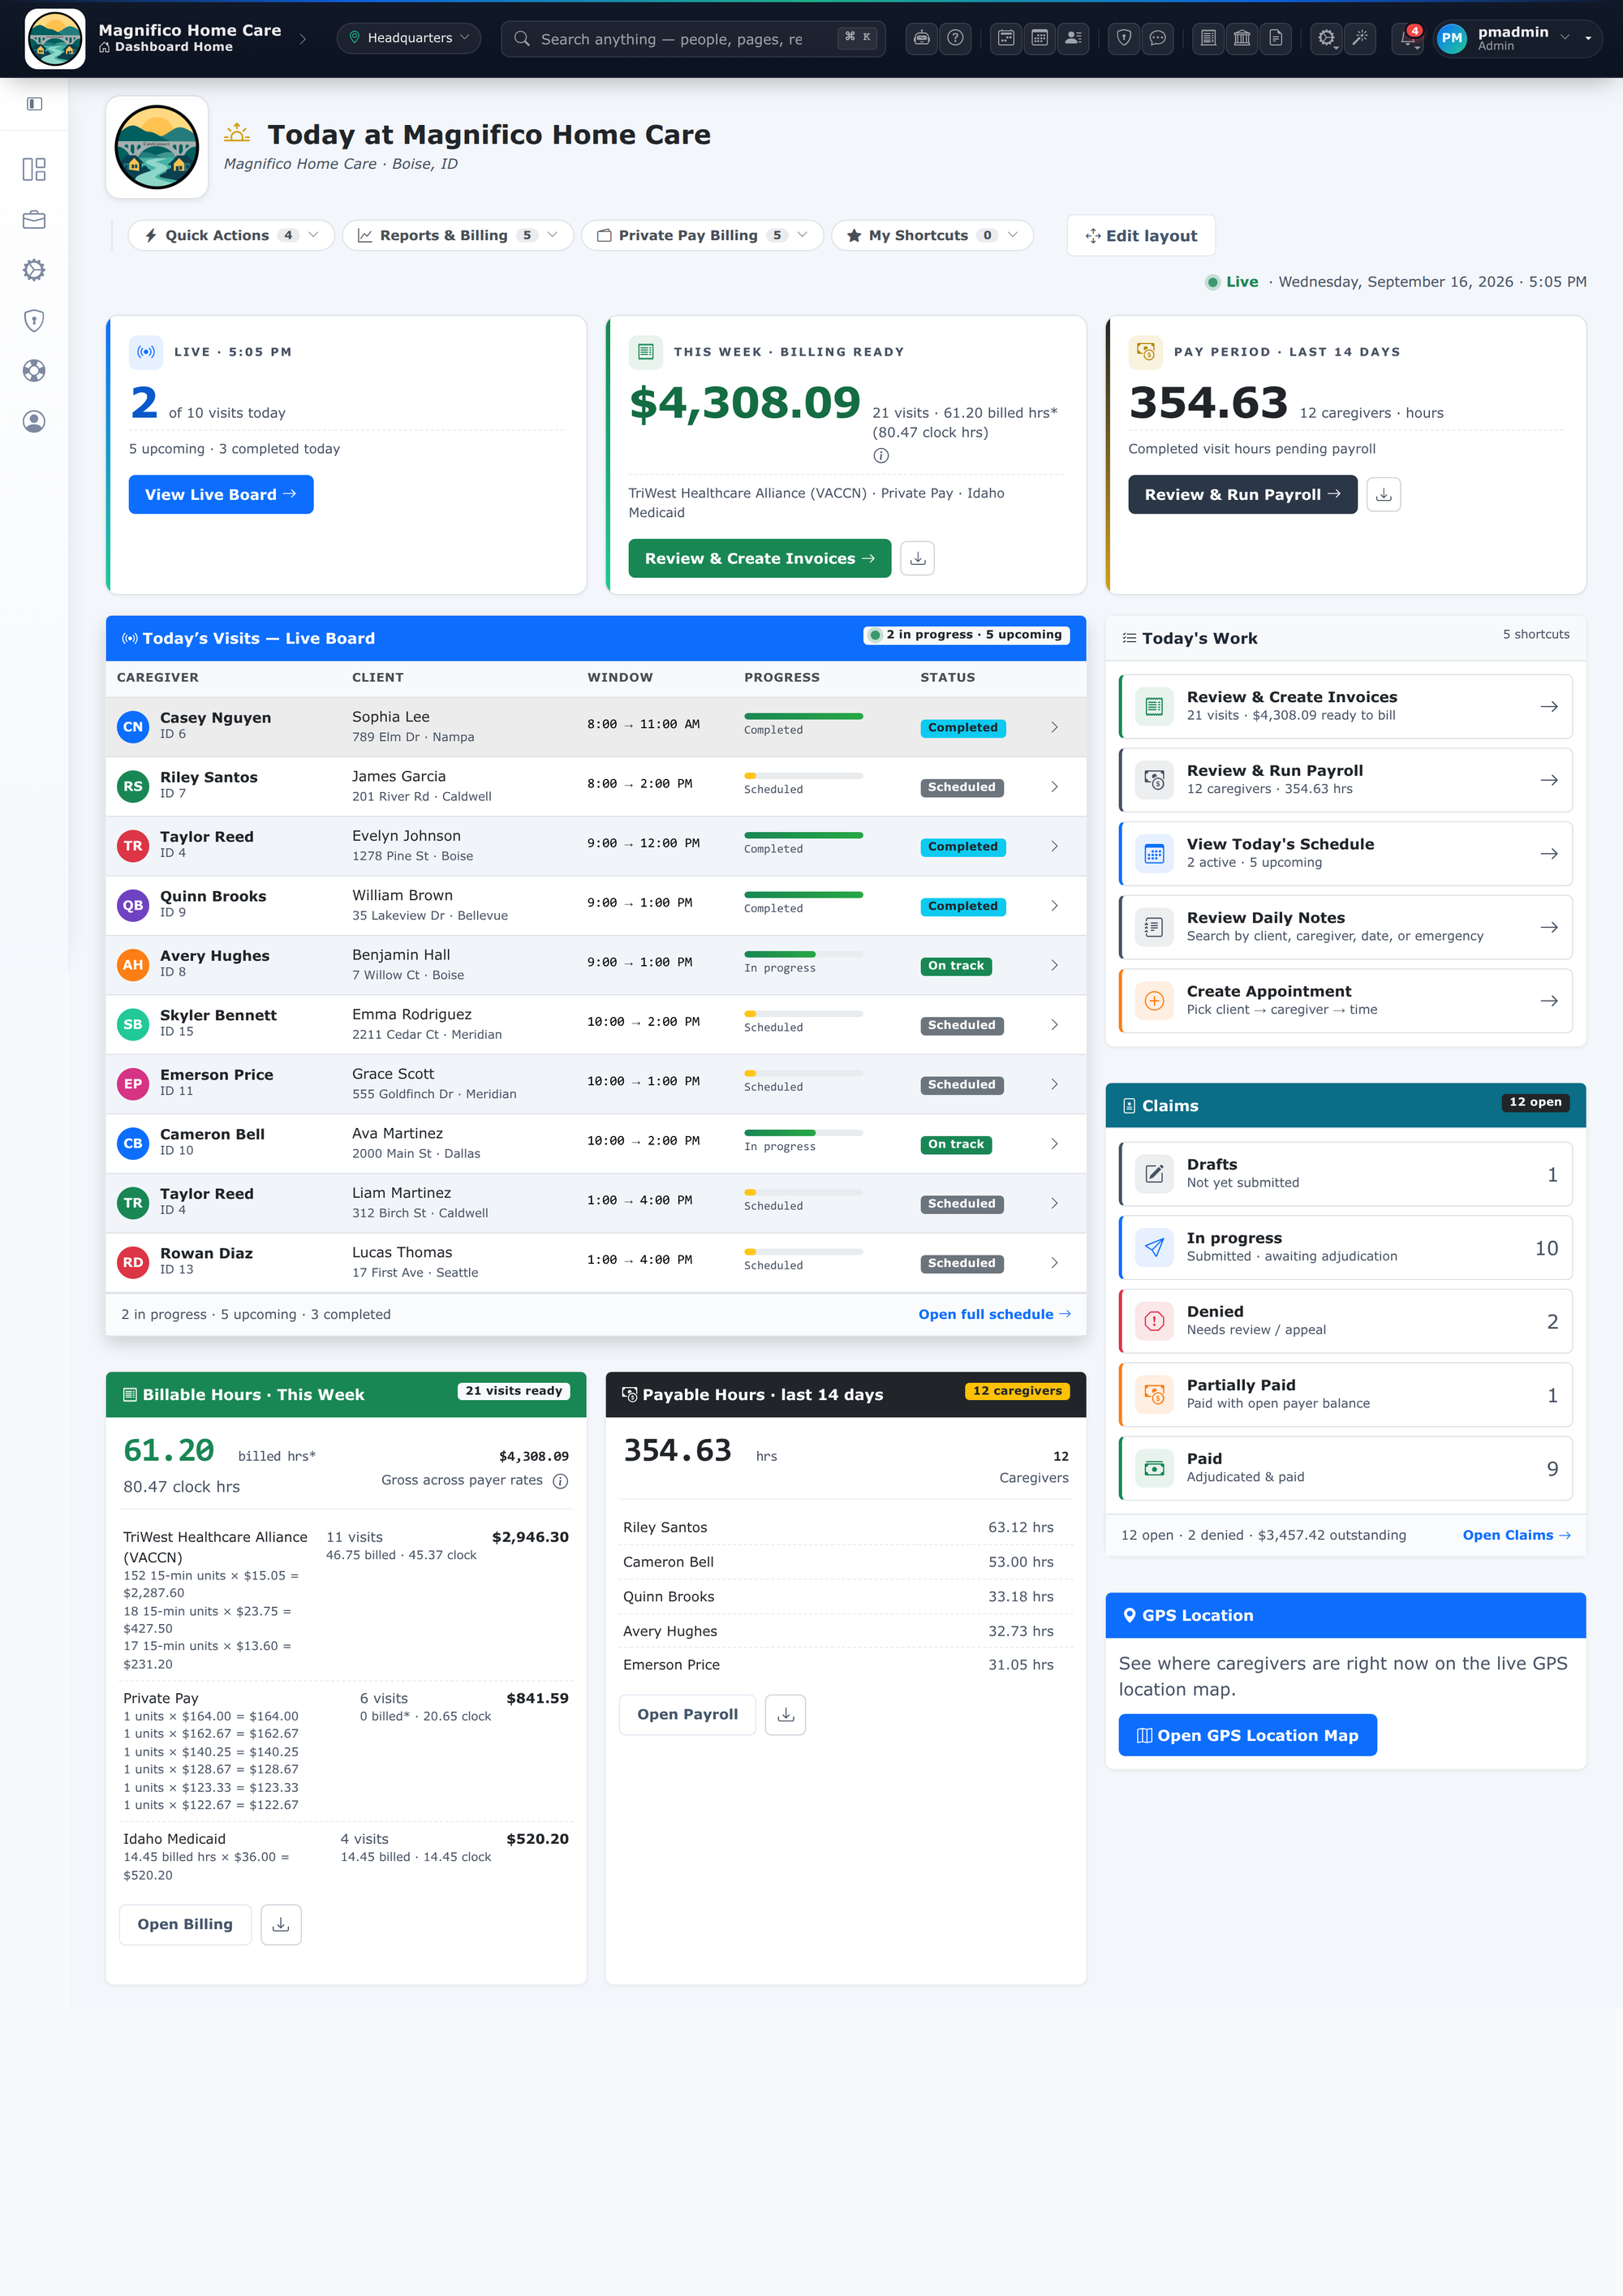Click Cameron Bell visit progress bar
Image resolution: width=1623 pixels, height=2296 pixels.
point(803,1133)
